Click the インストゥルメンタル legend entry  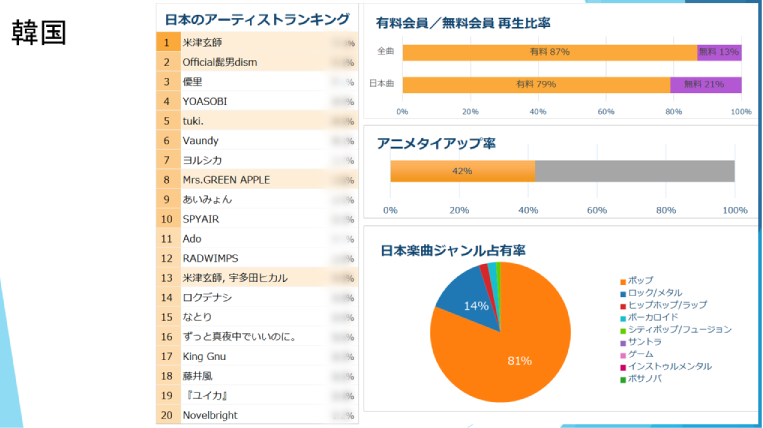[670, 366]
